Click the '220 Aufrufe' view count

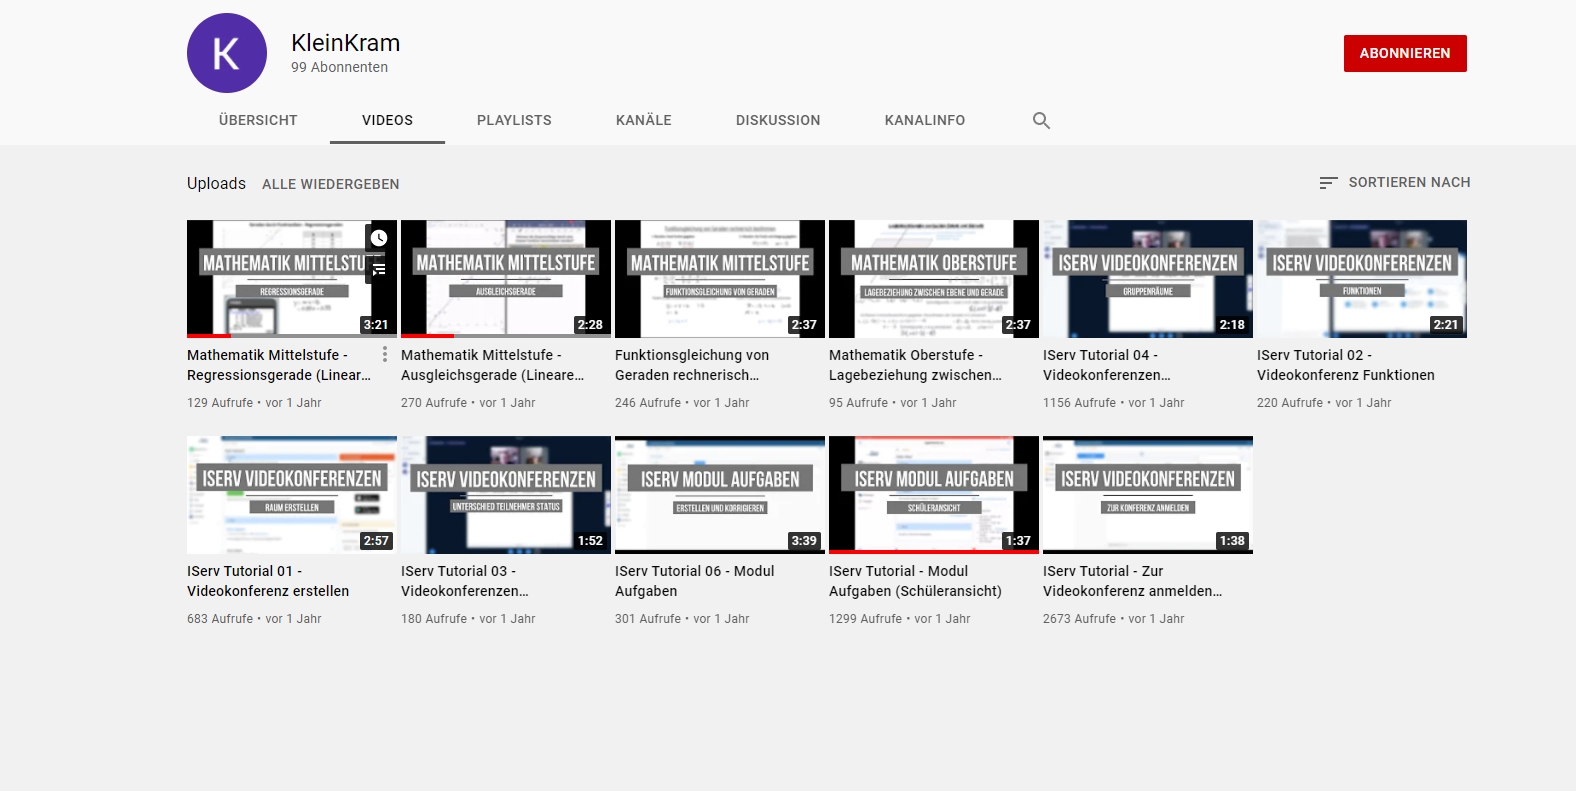1290,403
